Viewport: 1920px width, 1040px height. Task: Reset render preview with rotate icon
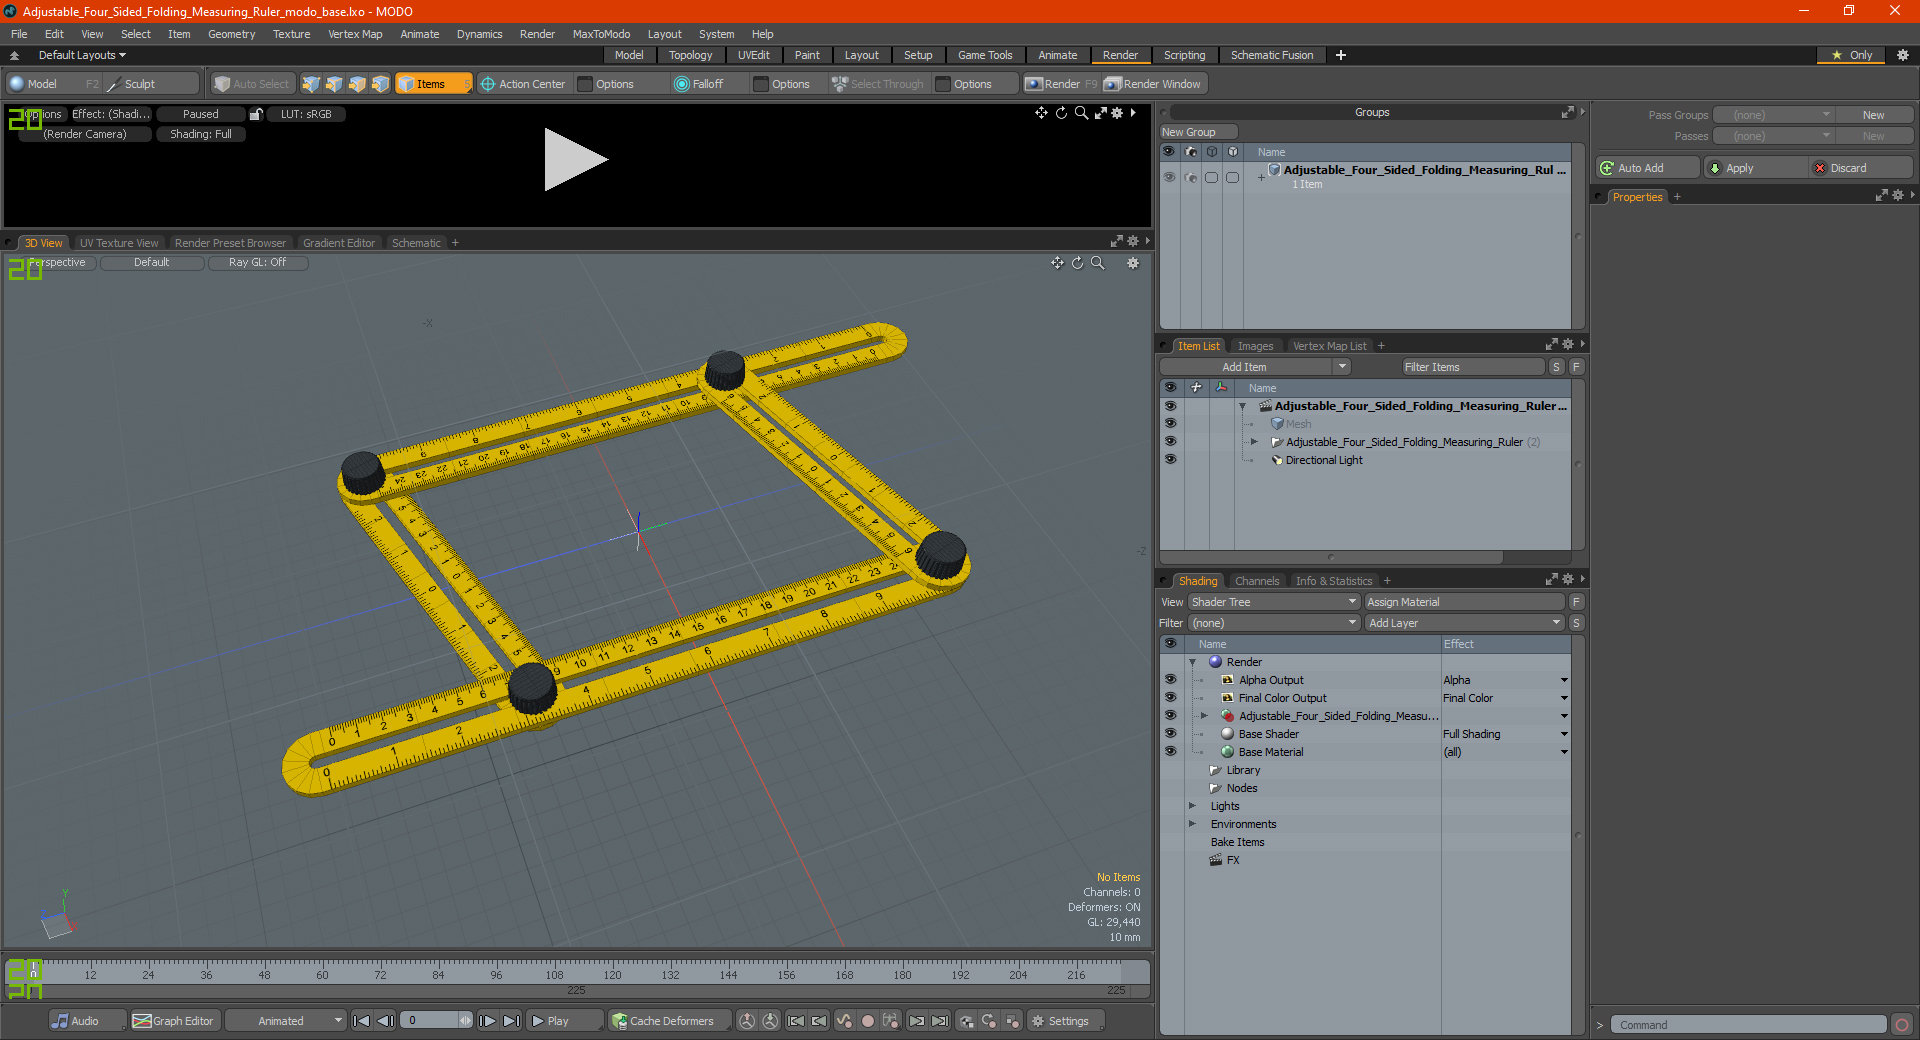click(1061, 113)
